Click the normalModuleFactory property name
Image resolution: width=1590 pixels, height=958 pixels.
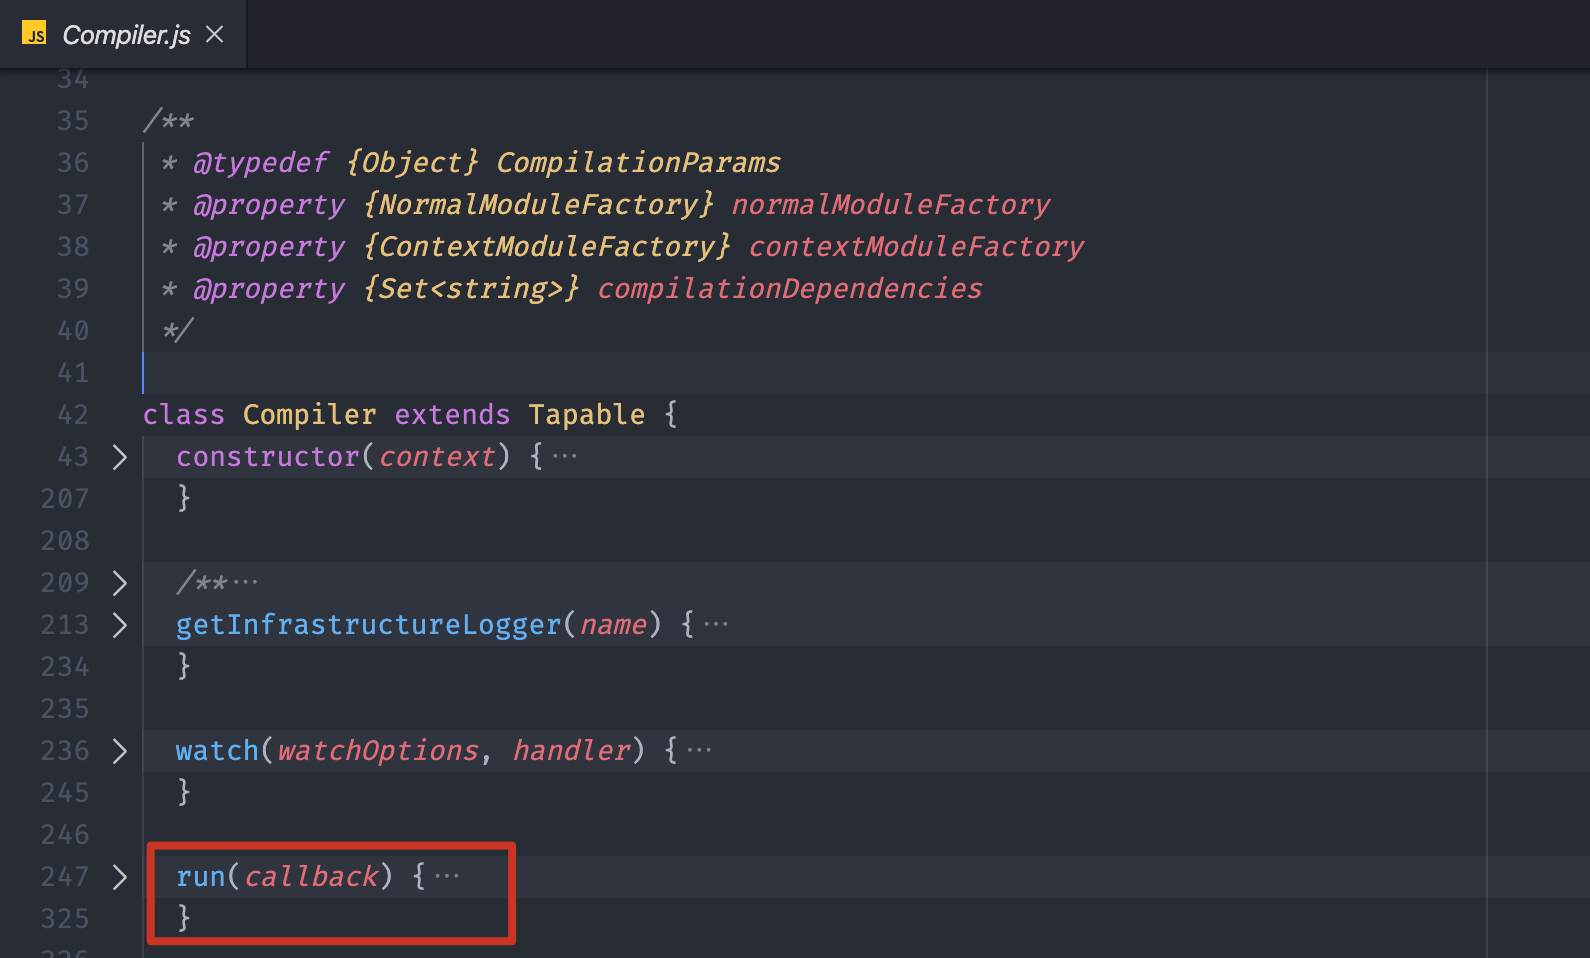tap(891, 205)
